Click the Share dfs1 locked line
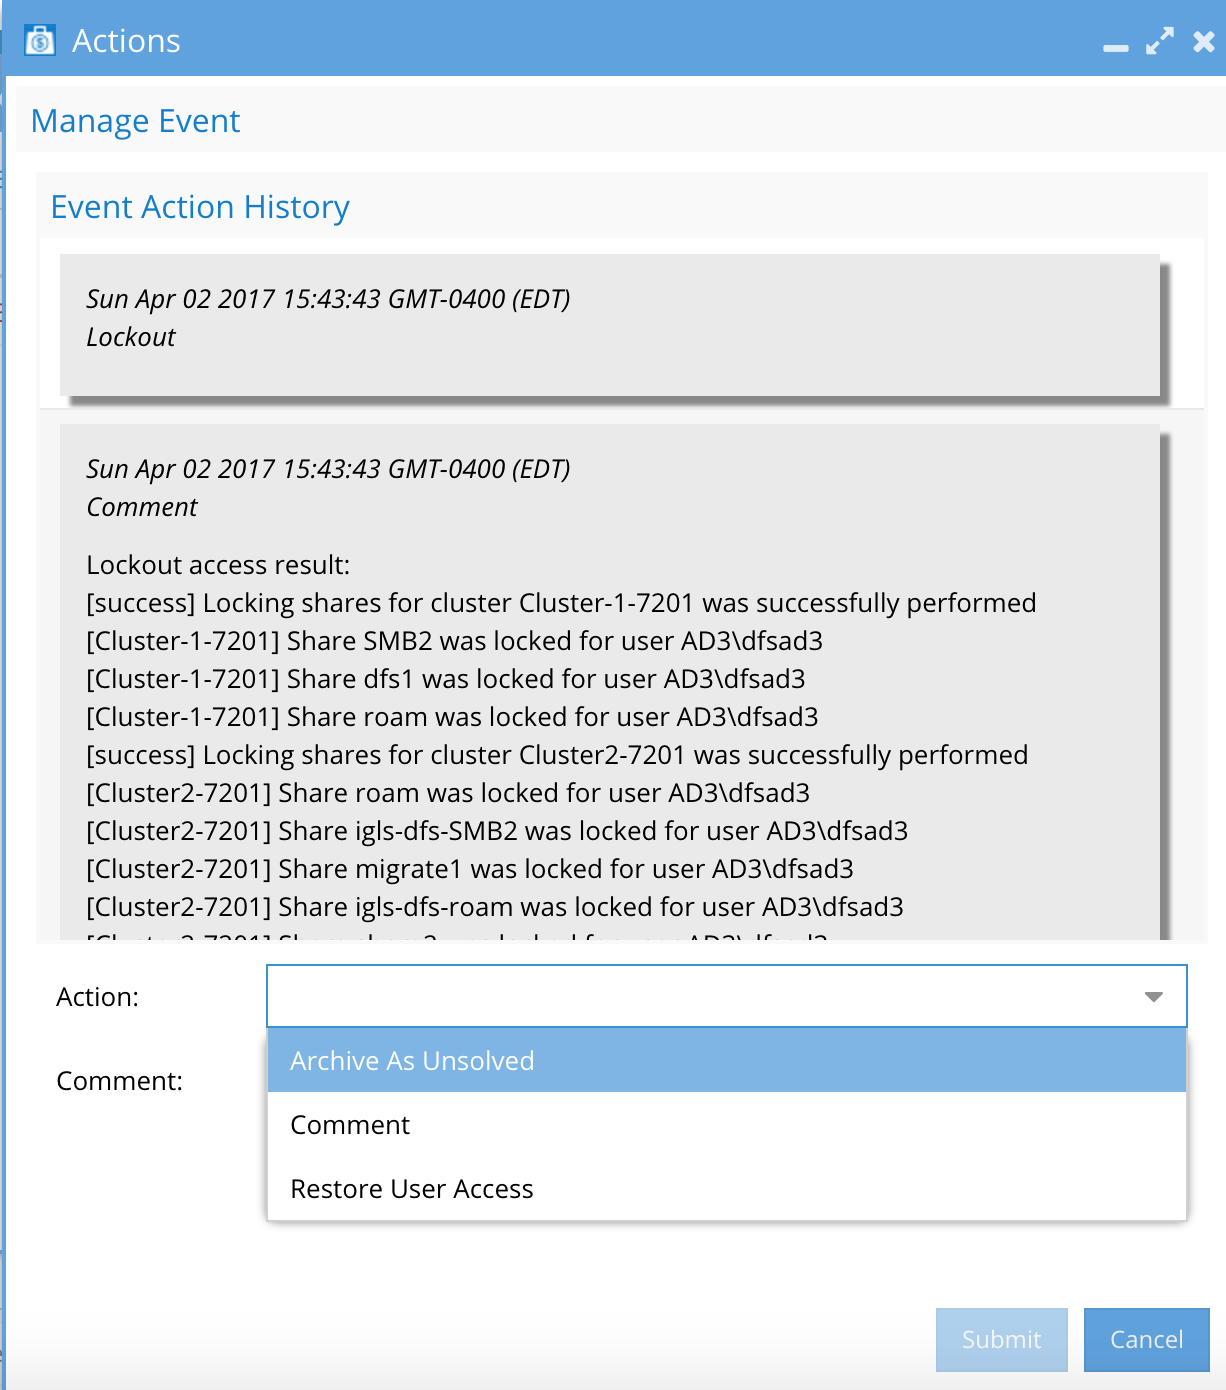This screenshot has width=1226, height=1390. coord(446,679)
